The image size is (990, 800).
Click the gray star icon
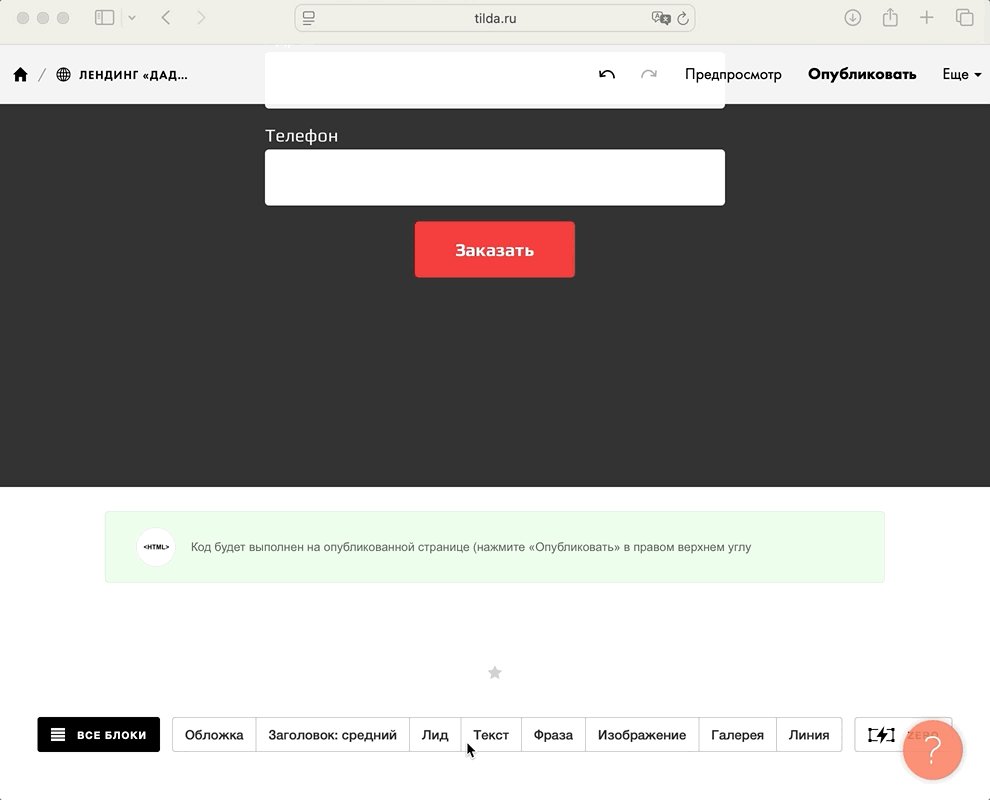click(494, 673)
